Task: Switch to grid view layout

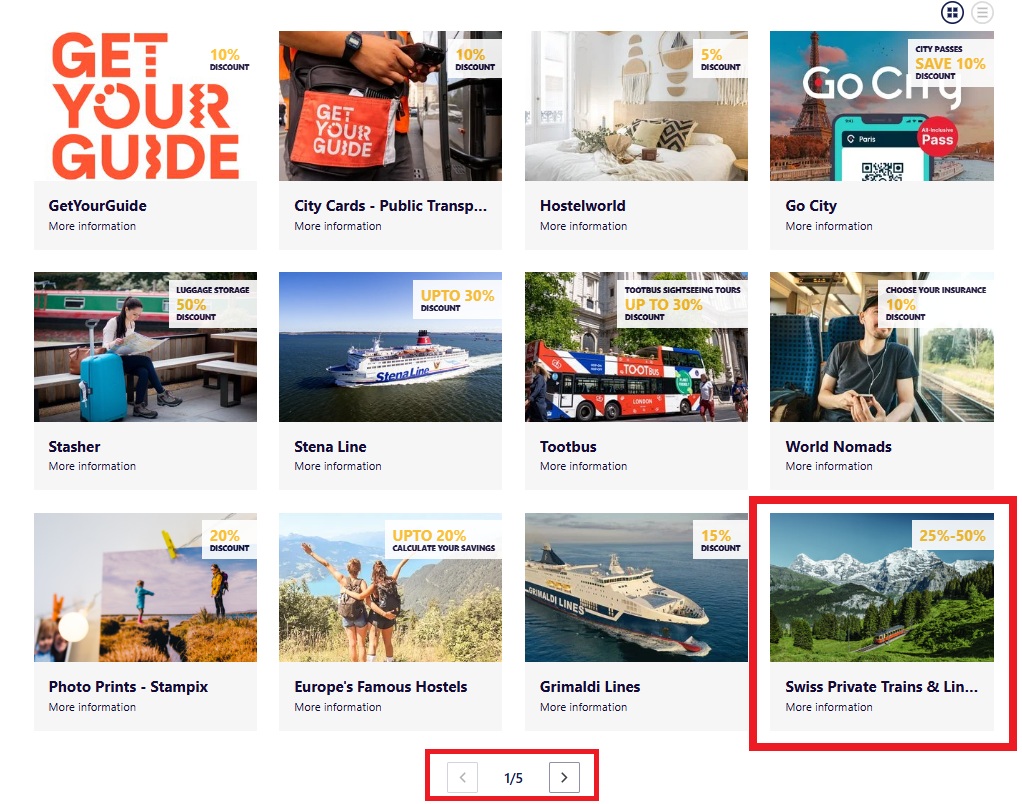Action: coord(952,12)
